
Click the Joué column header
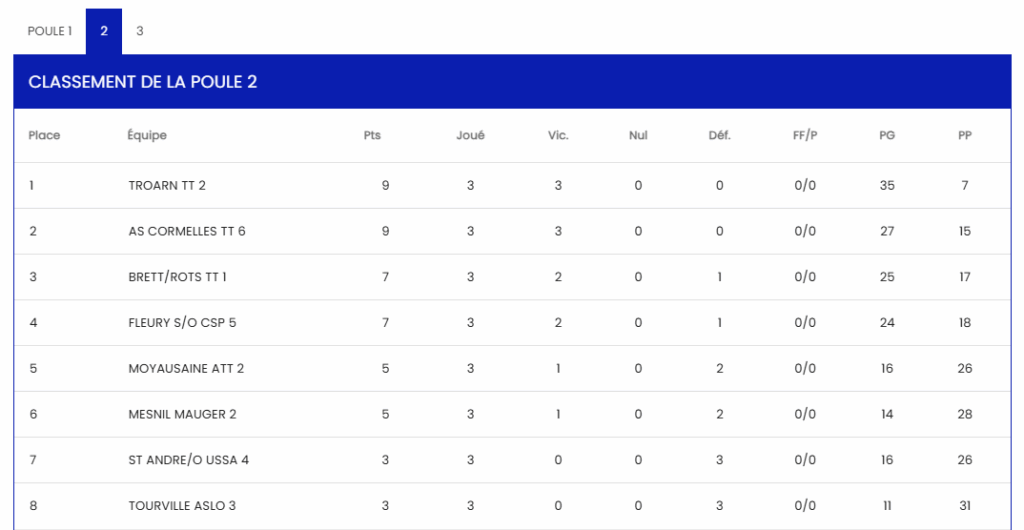(470, 136)
